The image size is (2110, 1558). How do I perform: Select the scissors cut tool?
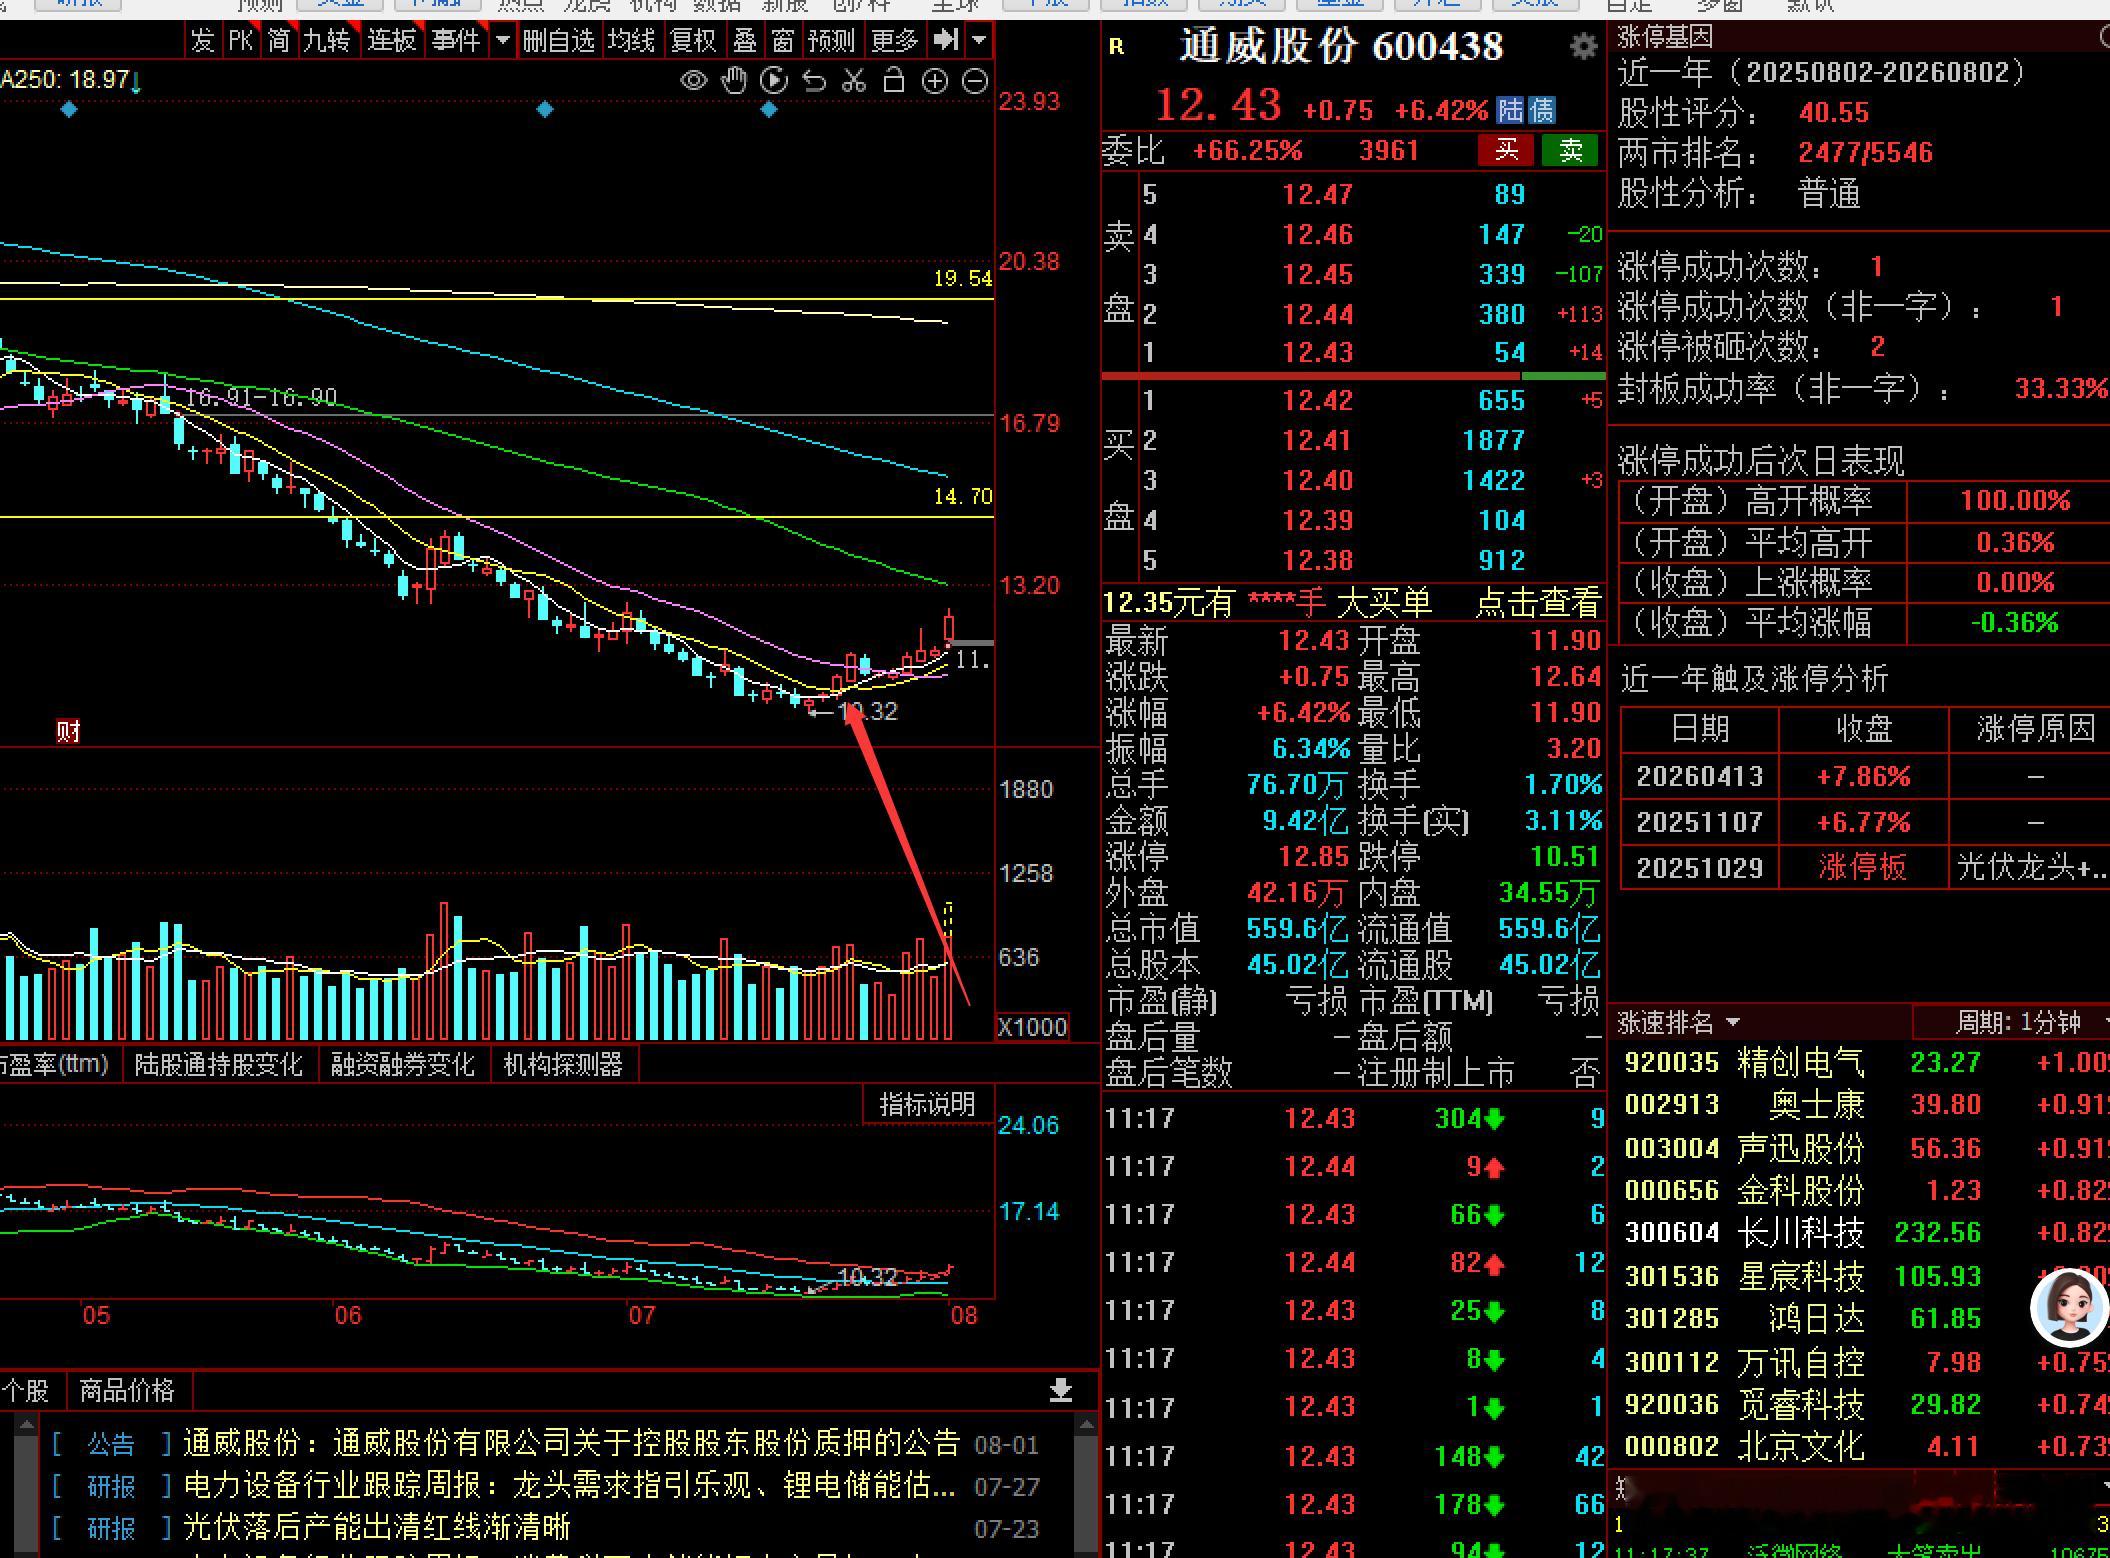(x=854, y=81)
